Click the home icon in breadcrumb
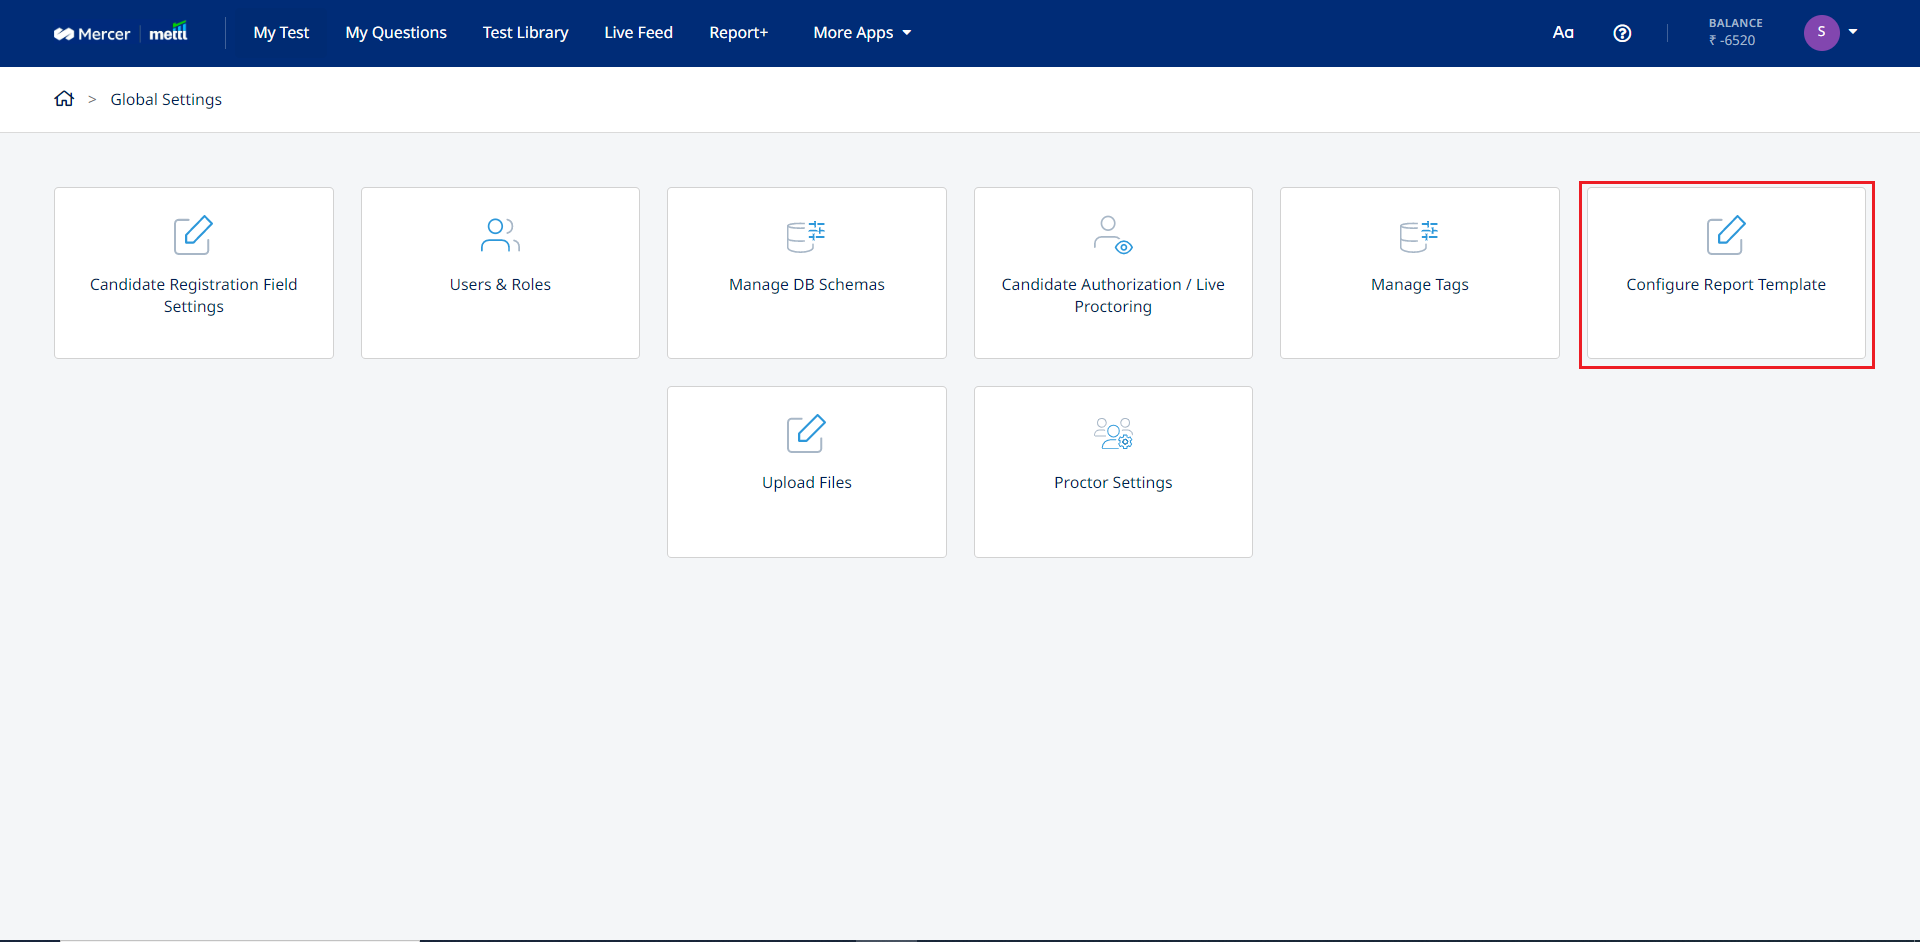This screenshot has height=942, width=1920. pyautogui.click(x=64, y=98)
